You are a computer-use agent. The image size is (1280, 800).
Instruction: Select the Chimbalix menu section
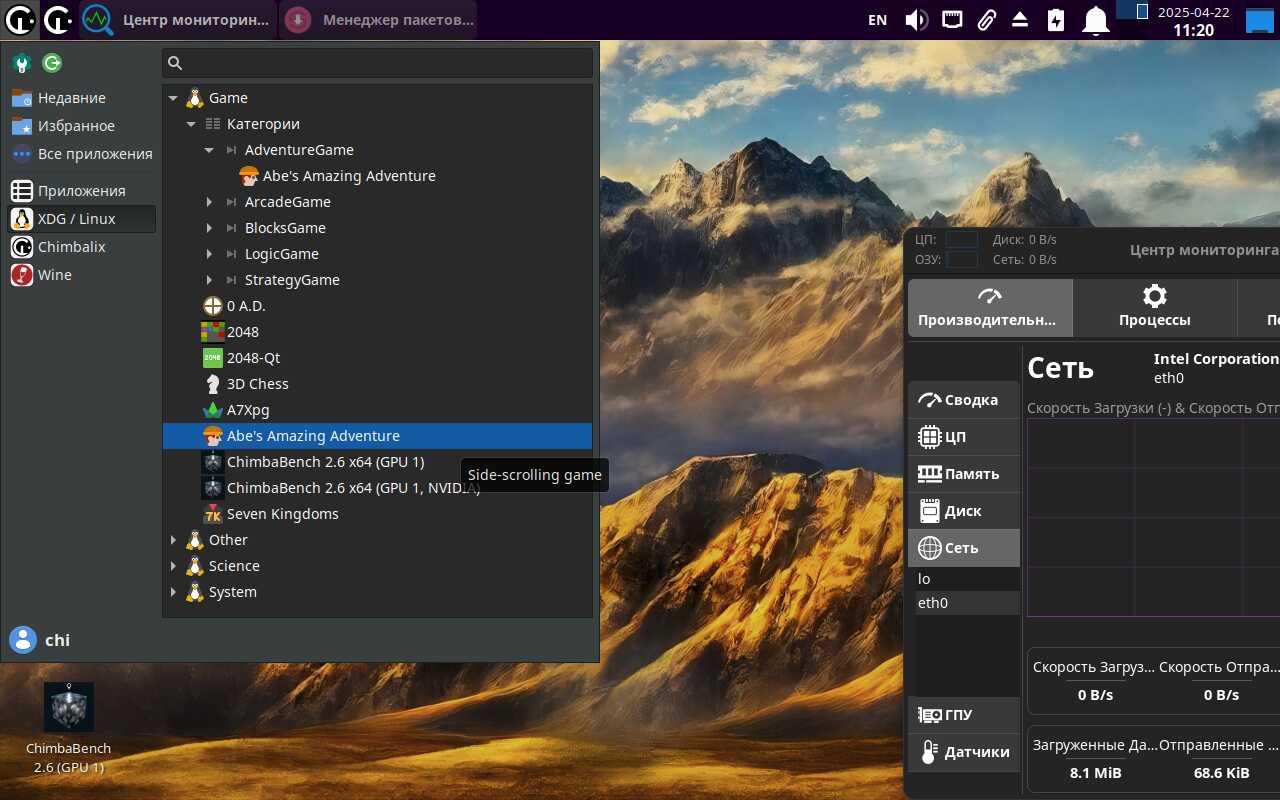(82, 247)
